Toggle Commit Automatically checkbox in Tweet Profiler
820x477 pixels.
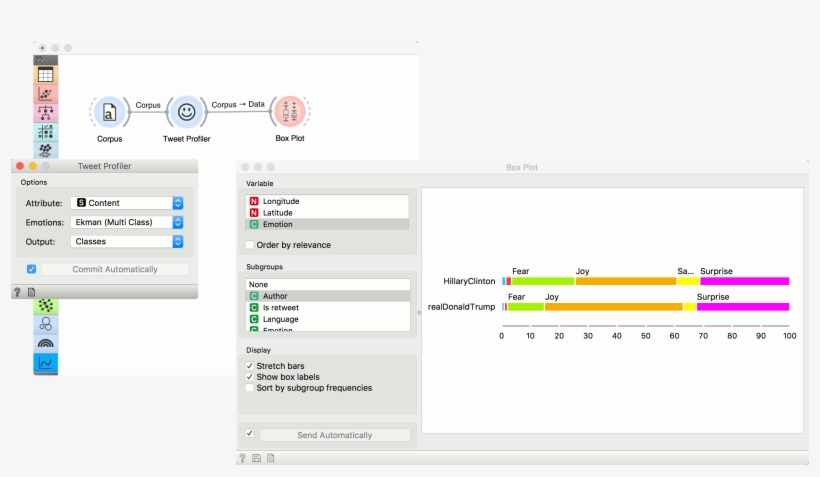click(x=31, y=269)
